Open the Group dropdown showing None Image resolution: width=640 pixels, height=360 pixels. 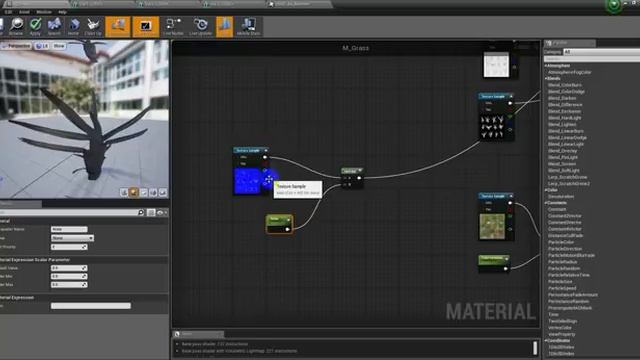72,238
